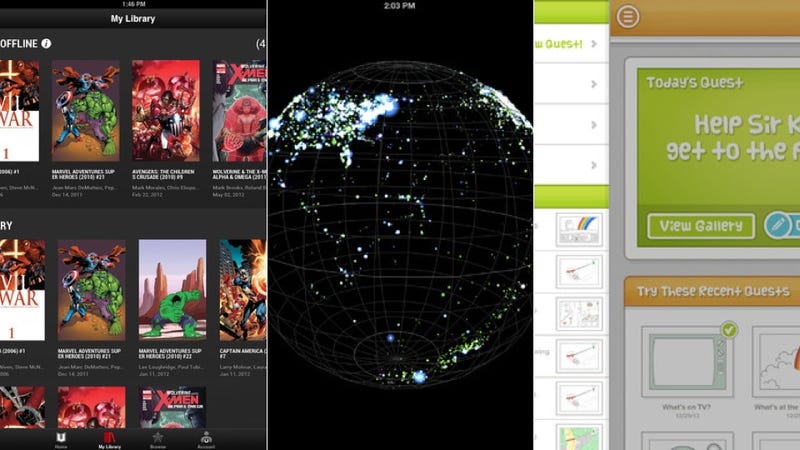
Task: Click the 'Help Sir K...' quest description text
Action: [733, 138]
